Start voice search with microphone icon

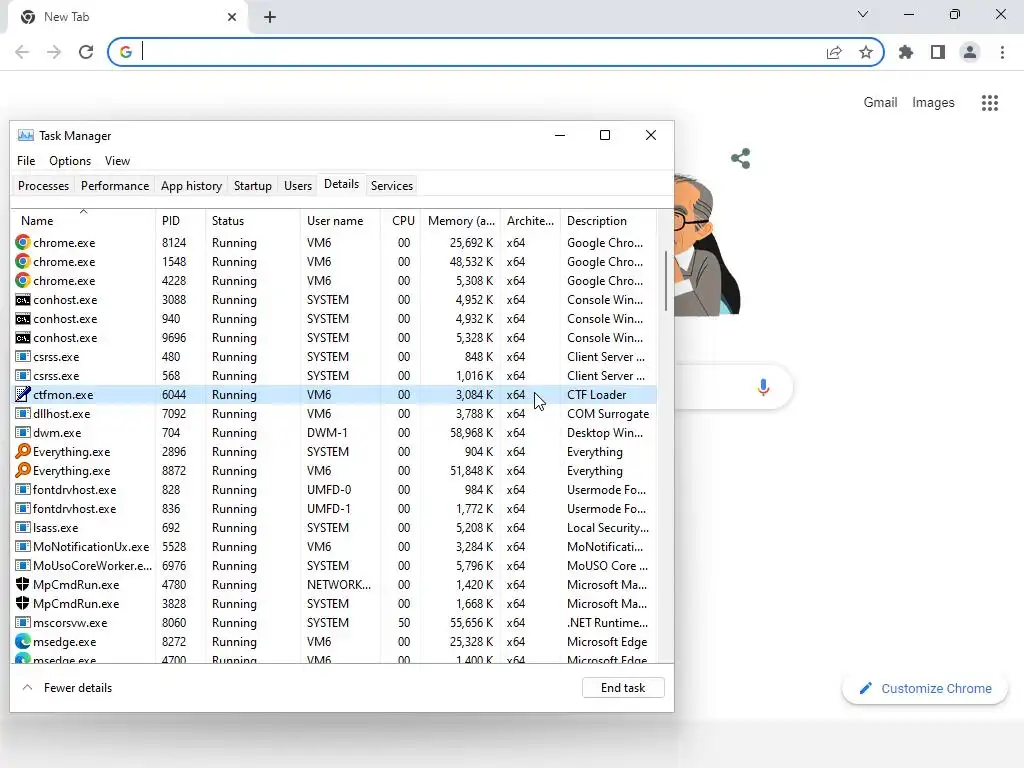(763, 387)
